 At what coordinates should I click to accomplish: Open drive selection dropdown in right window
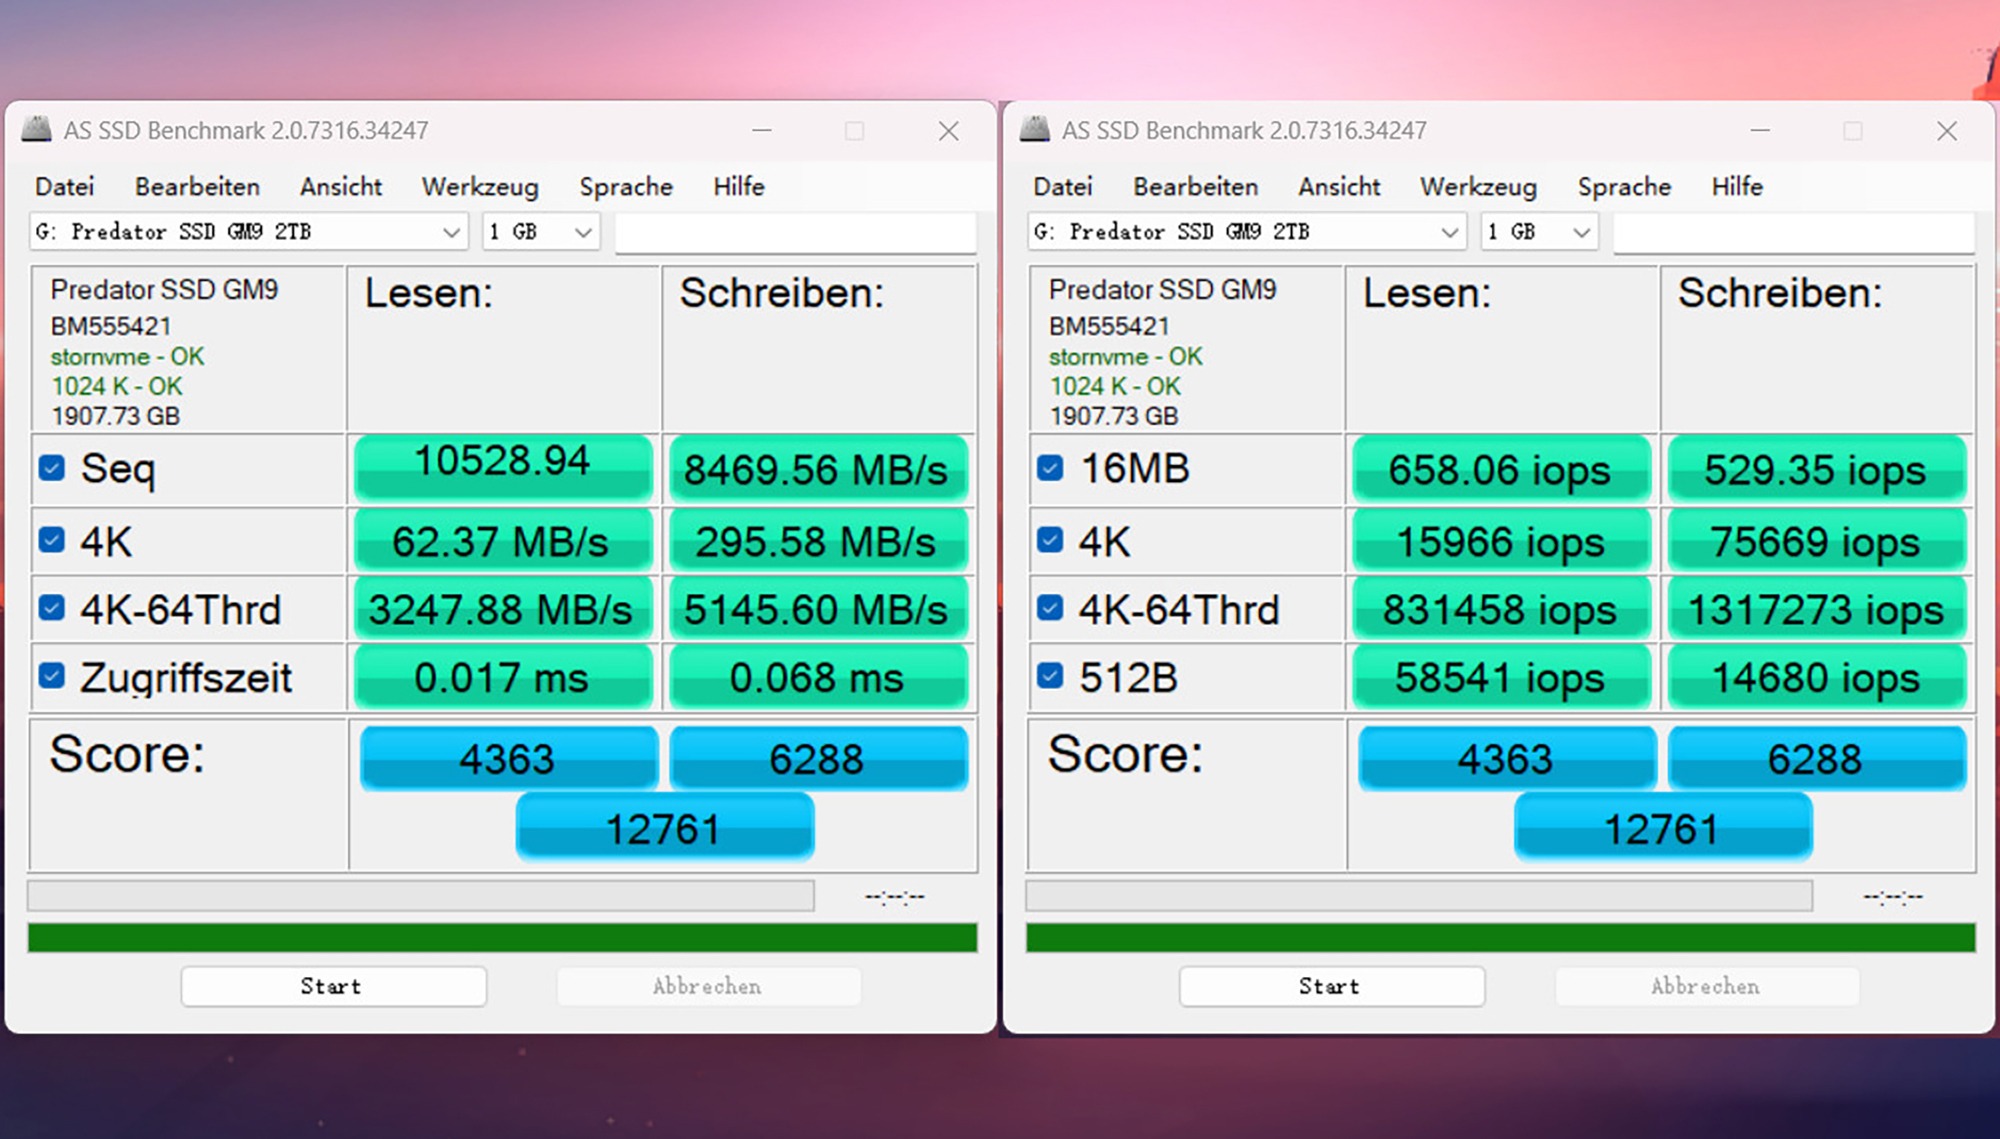[x=1246, y=232]
